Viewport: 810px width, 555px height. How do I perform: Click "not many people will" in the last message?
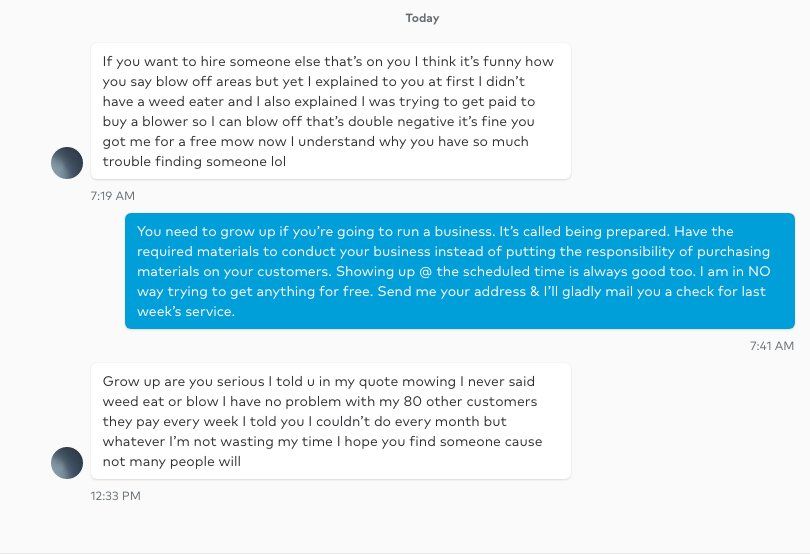click(172, 461)
